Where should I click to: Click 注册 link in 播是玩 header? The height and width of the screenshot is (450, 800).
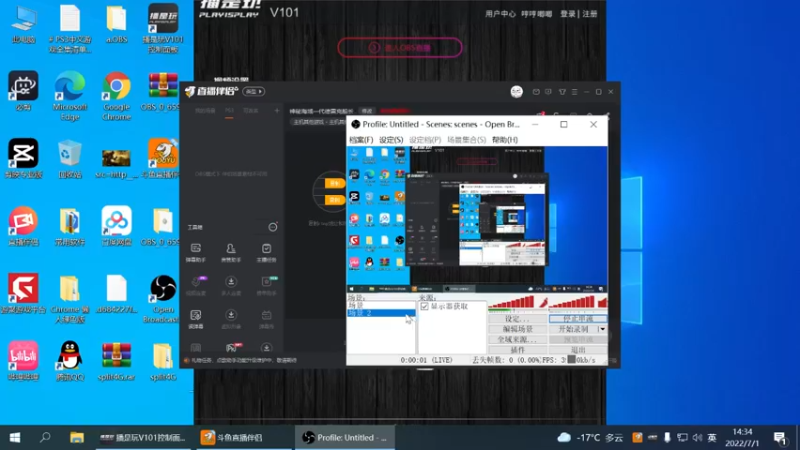(590, 14)
